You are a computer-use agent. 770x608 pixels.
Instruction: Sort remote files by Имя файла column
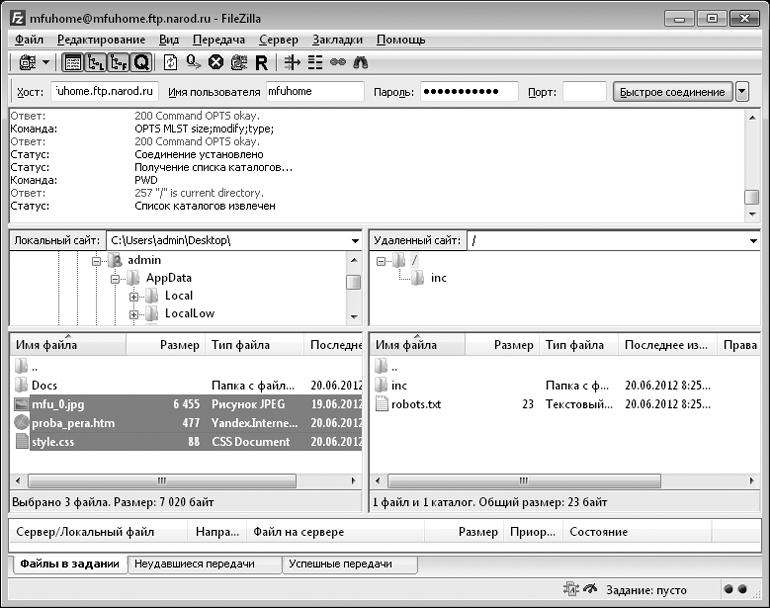[416, 345]
